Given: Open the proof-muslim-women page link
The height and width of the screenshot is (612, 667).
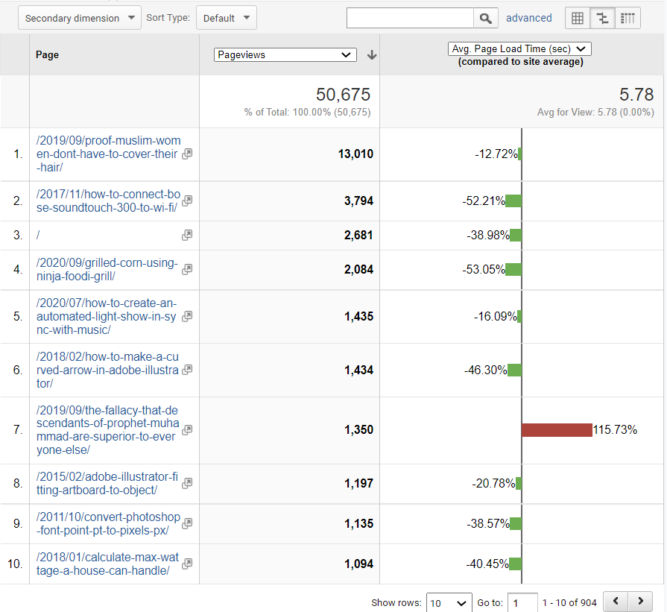Looking at the screenshot, I should coord(108,154).
